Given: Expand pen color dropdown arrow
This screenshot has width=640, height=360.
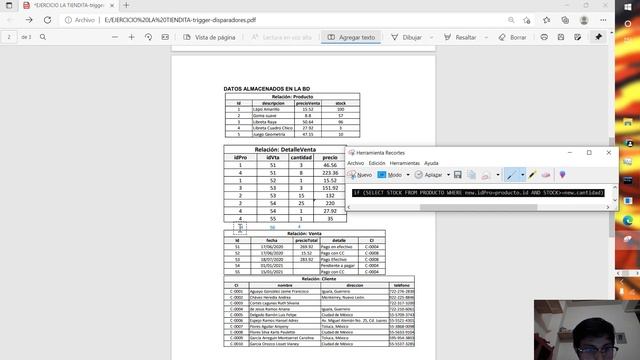Looking at the screenshot, I should (x=522, y=175).
